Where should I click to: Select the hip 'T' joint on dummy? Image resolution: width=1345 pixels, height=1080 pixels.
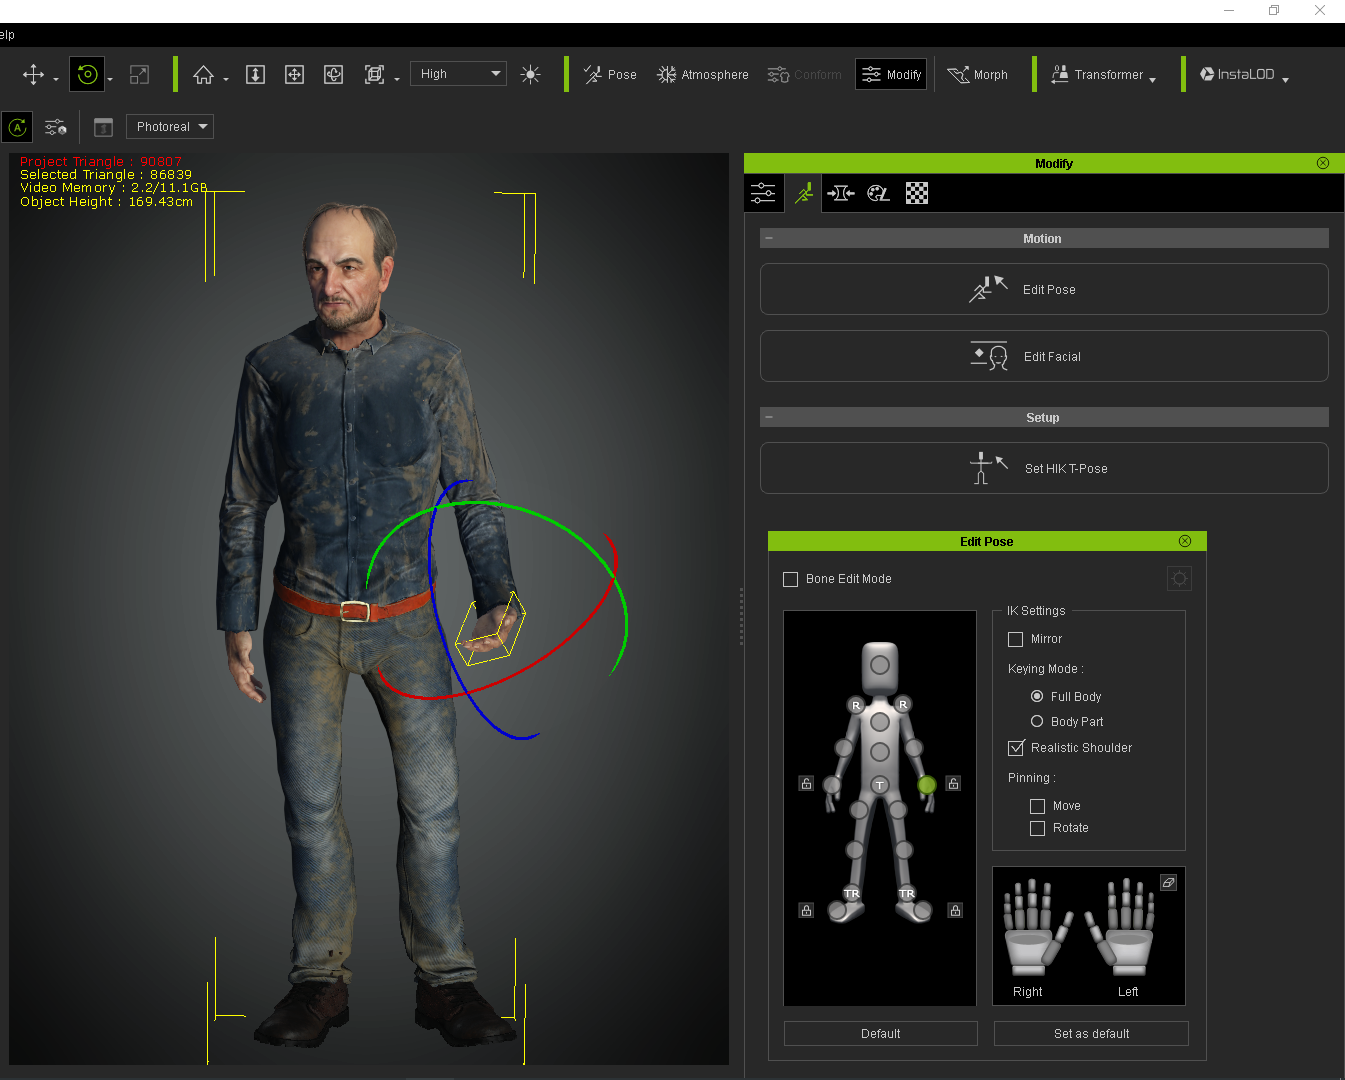(x=880, y=785)
